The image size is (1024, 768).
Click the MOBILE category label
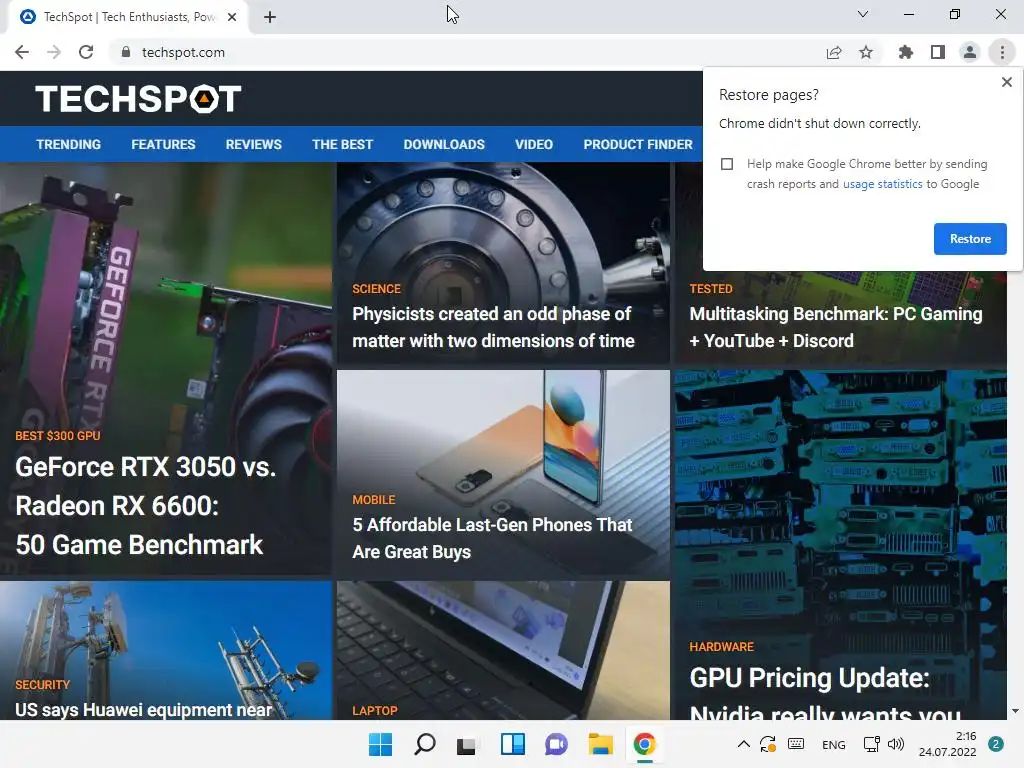tap(374, 500)
